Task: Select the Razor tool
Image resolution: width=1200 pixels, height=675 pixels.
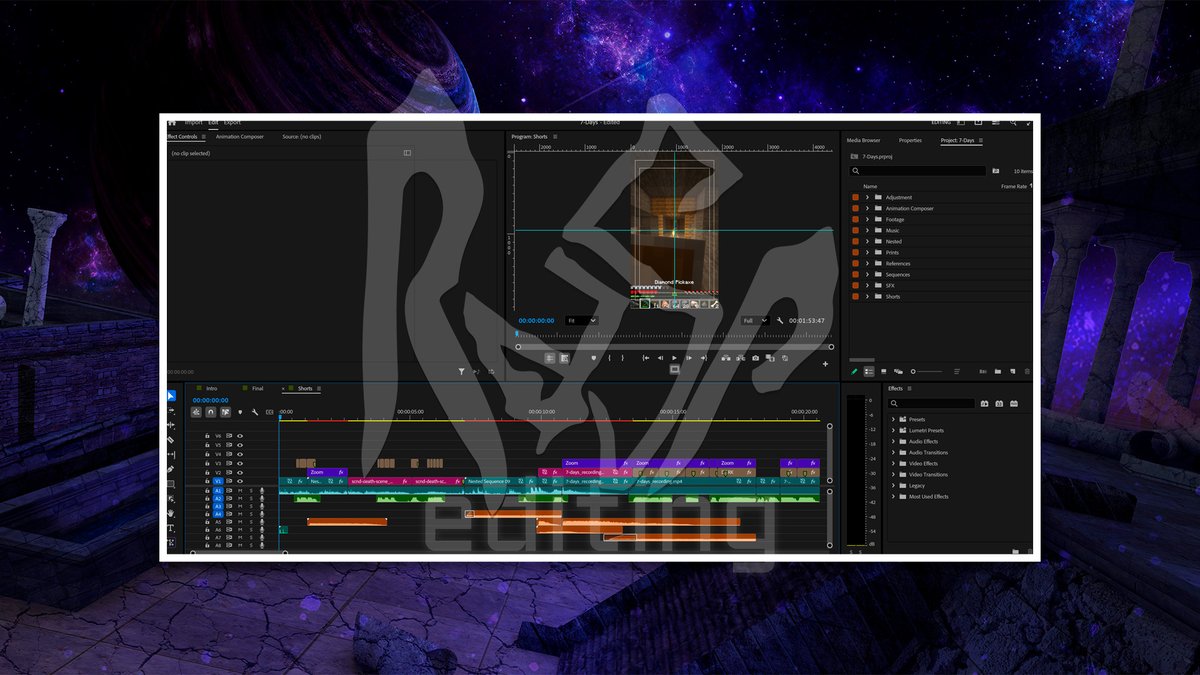Action: coord(171,440)
